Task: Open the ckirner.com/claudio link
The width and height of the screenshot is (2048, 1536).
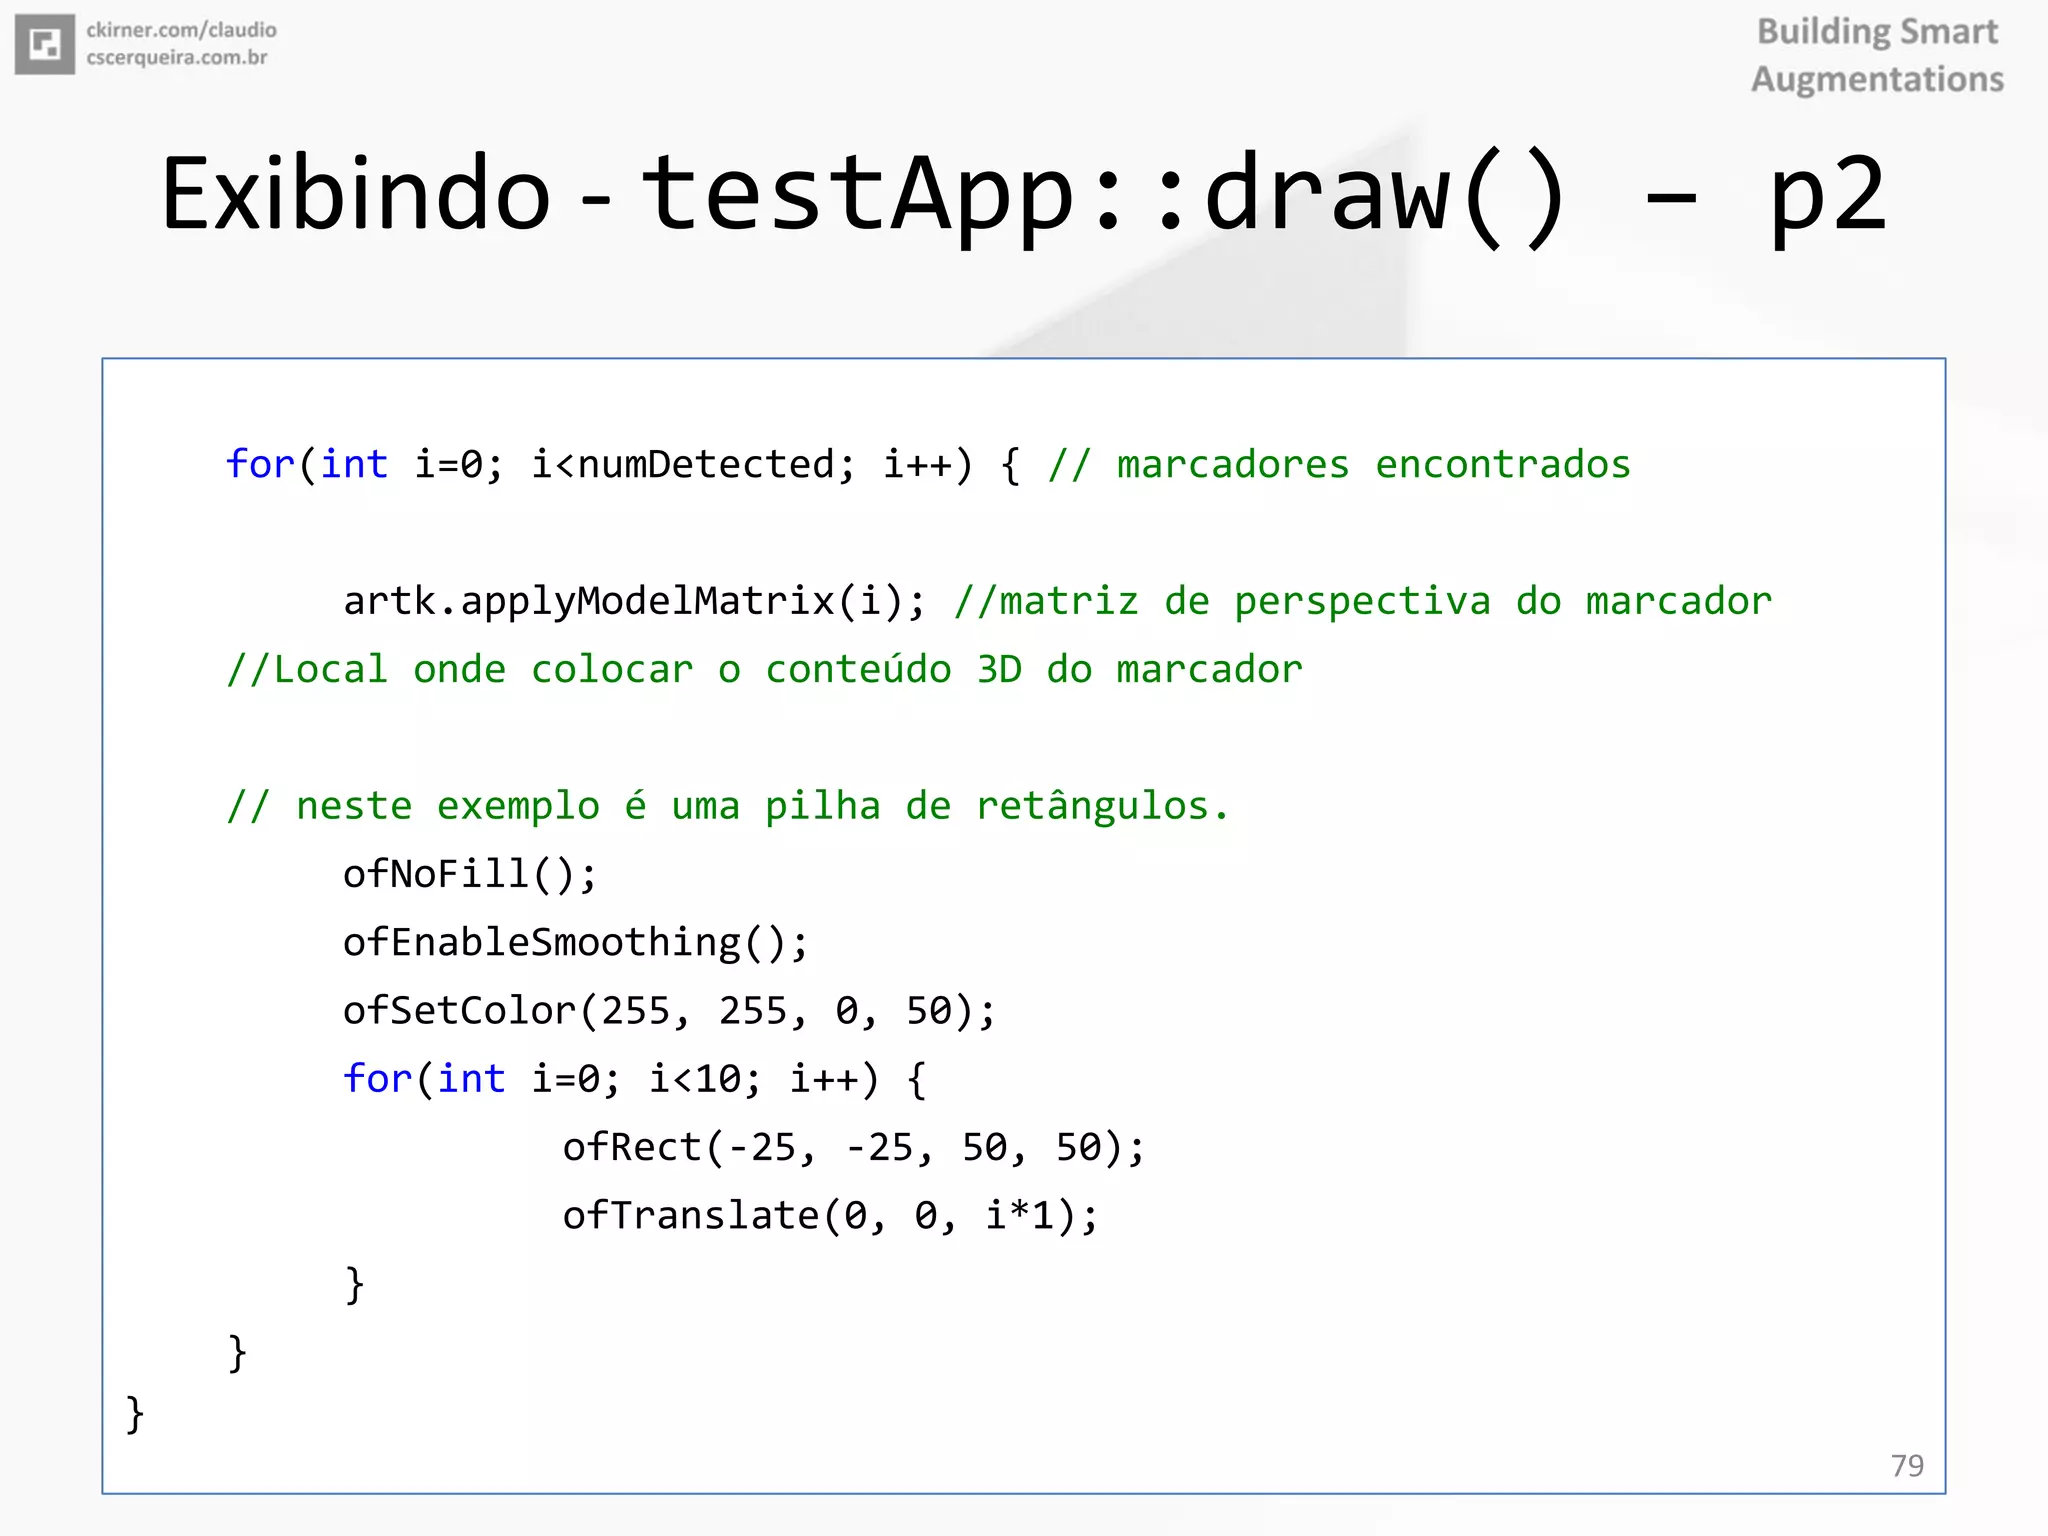Action: pyautogui.click(x=181, y=30)
